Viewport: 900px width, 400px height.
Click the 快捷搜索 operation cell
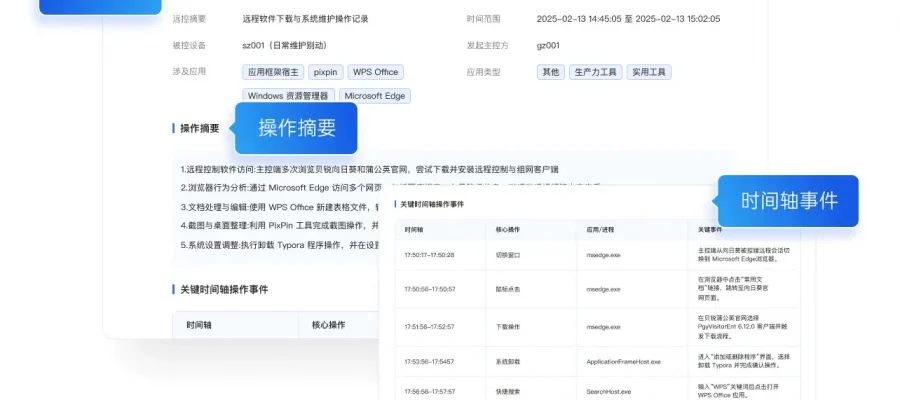point(507,391)
